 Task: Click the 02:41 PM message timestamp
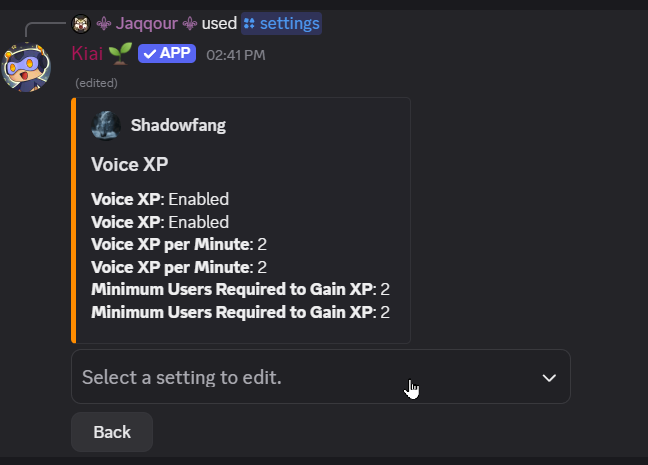click(x=235, y=54)
